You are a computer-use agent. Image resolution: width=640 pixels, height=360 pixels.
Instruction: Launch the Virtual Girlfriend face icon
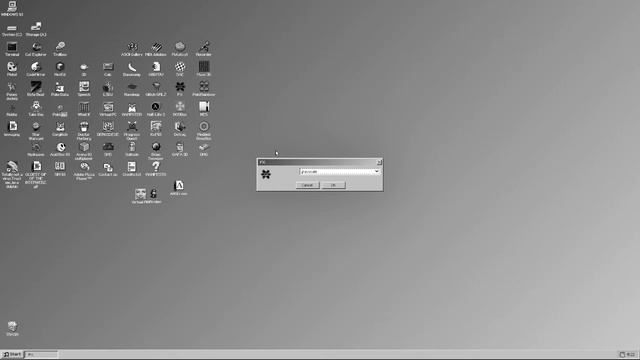(x=140, y=196)
